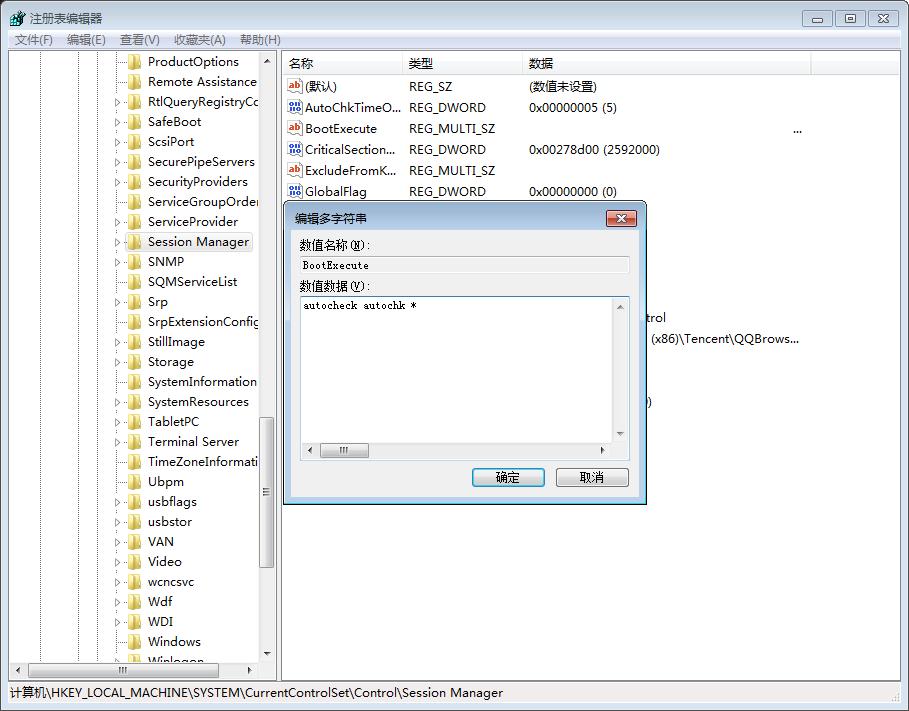This screenshot has height=711, width=909.
Task: Expand the Terminal Server tree node
Action: [x=117, y=442]
